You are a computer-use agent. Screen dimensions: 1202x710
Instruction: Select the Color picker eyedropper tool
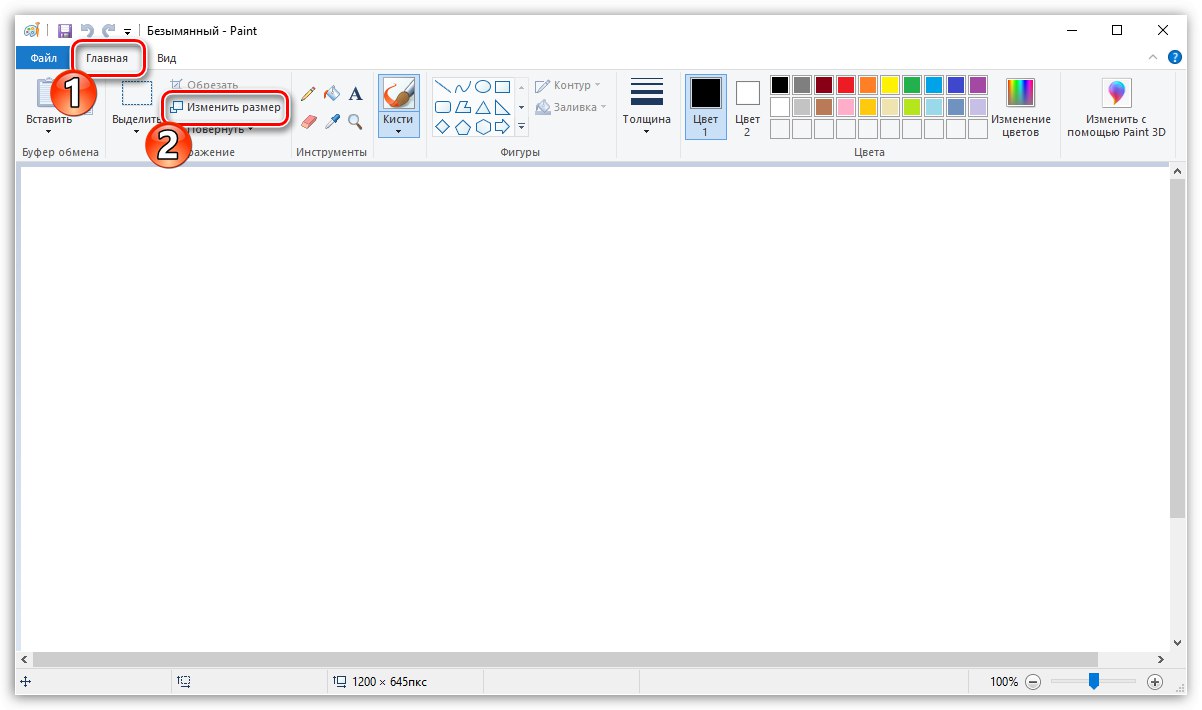[331, 121]
